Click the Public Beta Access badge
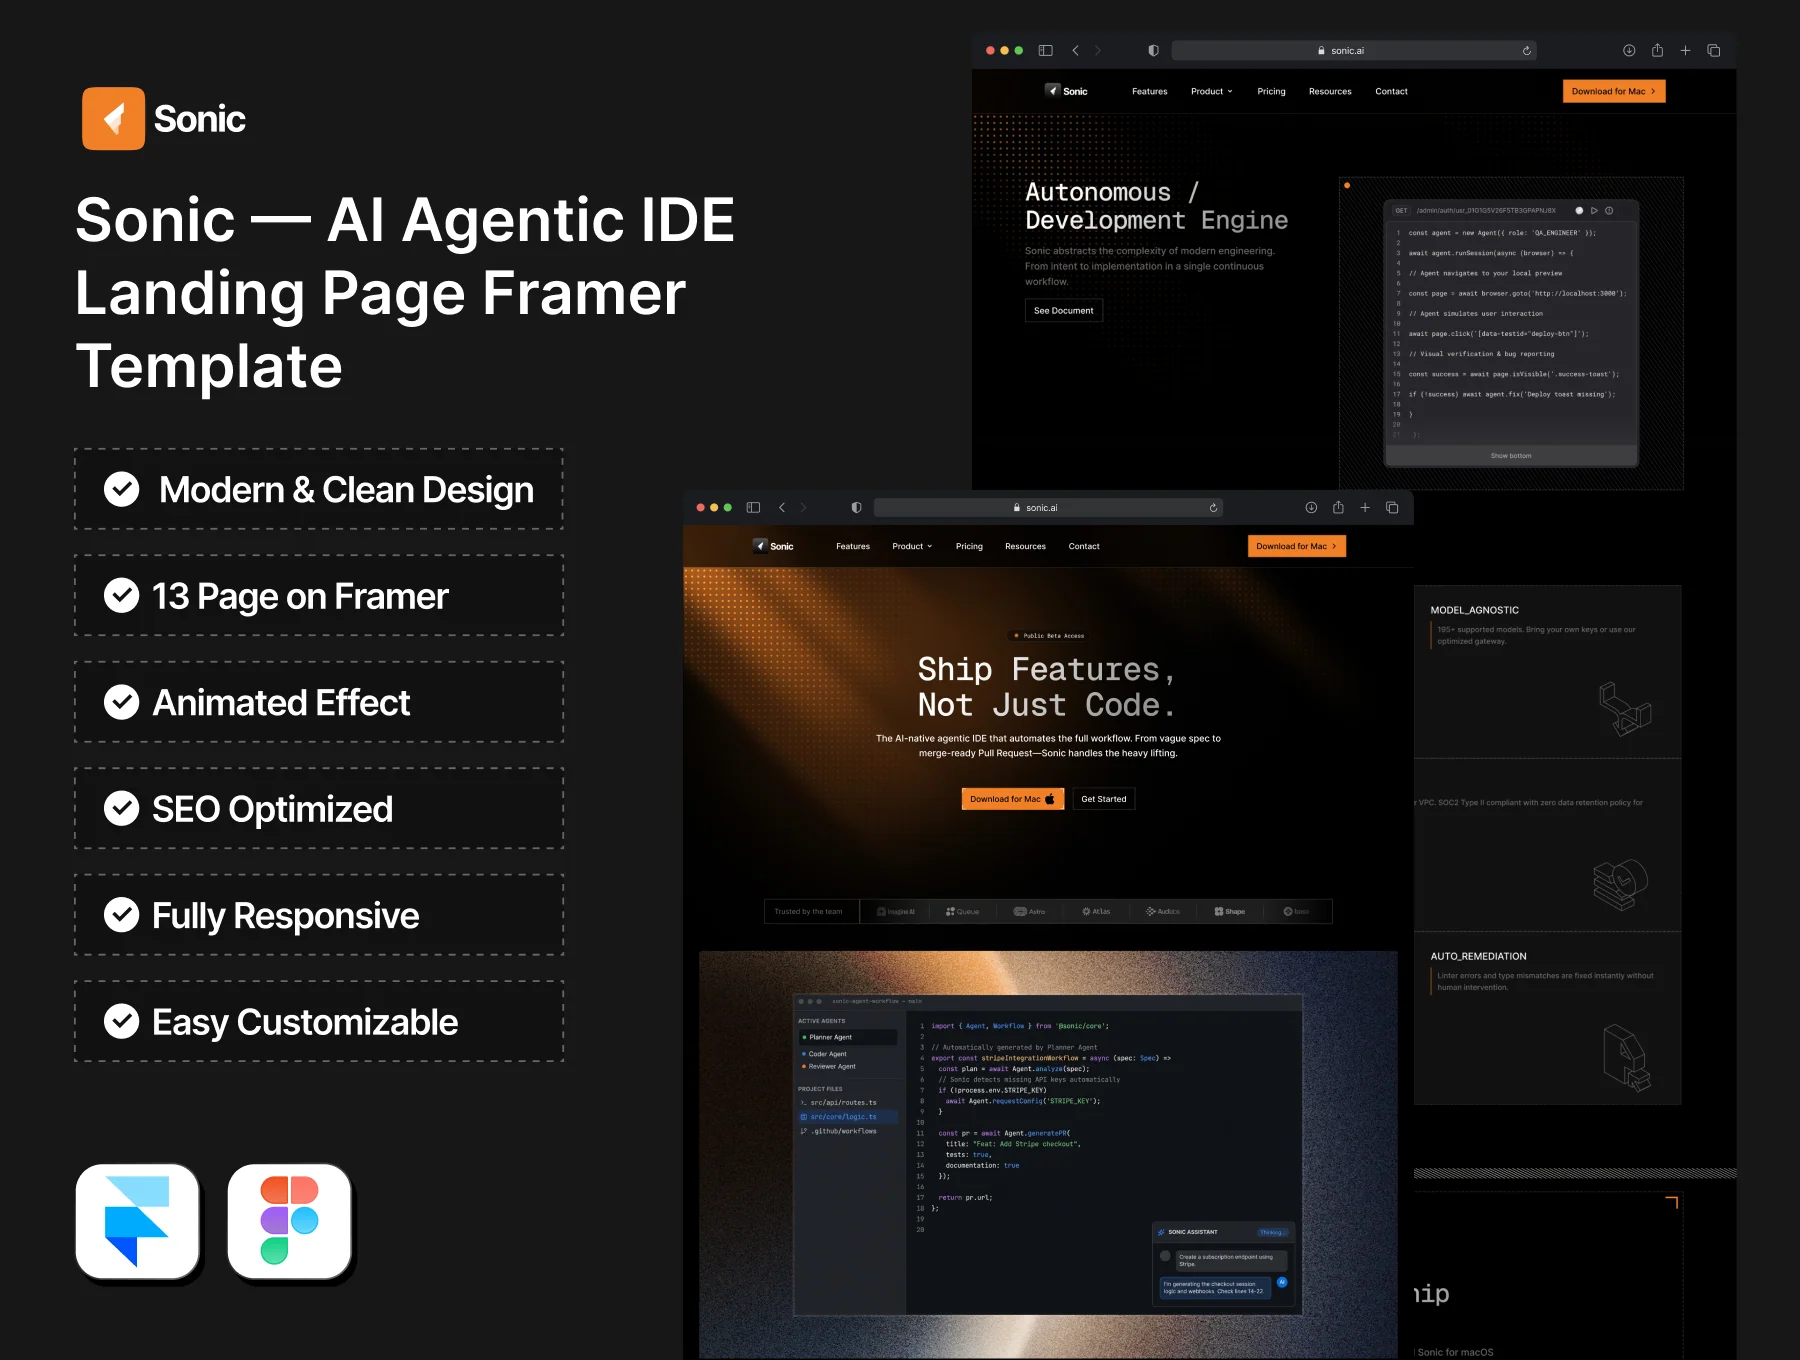This screenshot has width=1800, height=1360. [1049, 636]
